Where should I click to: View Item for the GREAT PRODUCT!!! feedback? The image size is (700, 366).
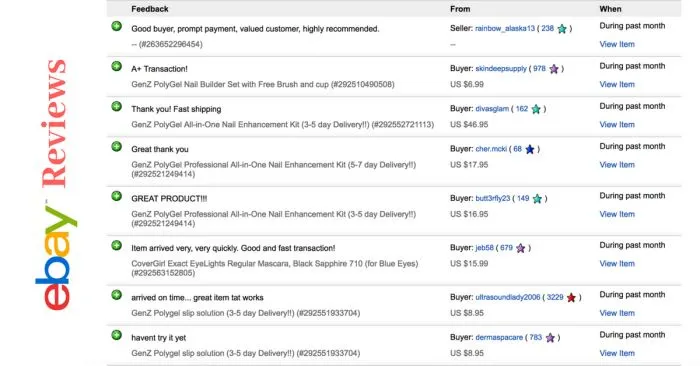(617, 214)
